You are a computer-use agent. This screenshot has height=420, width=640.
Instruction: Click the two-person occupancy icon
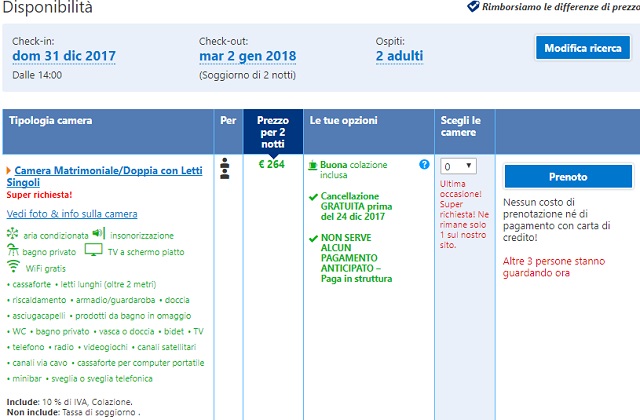(224, 168)
